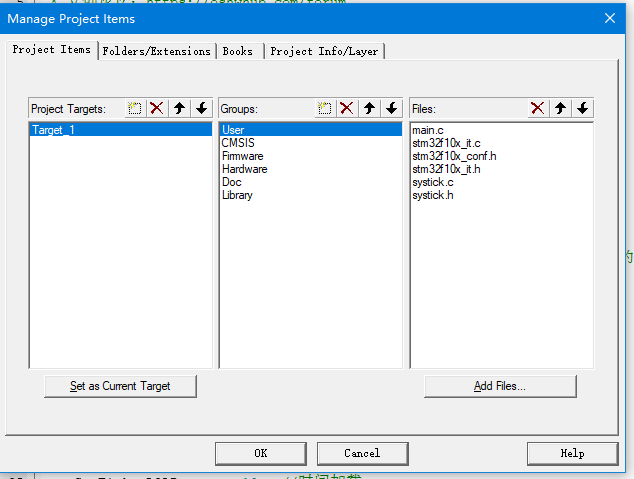Switch to Project Items tab
The image size is (634, 479).
[x=52, y=50]
